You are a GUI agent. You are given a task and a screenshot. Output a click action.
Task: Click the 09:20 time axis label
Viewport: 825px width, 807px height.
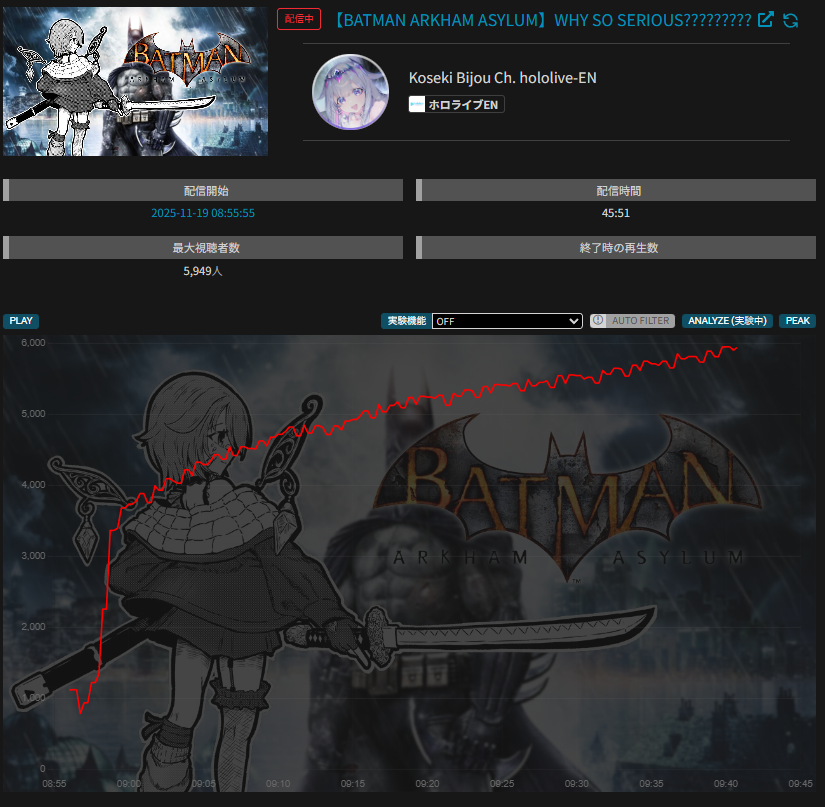pos(427,783)
